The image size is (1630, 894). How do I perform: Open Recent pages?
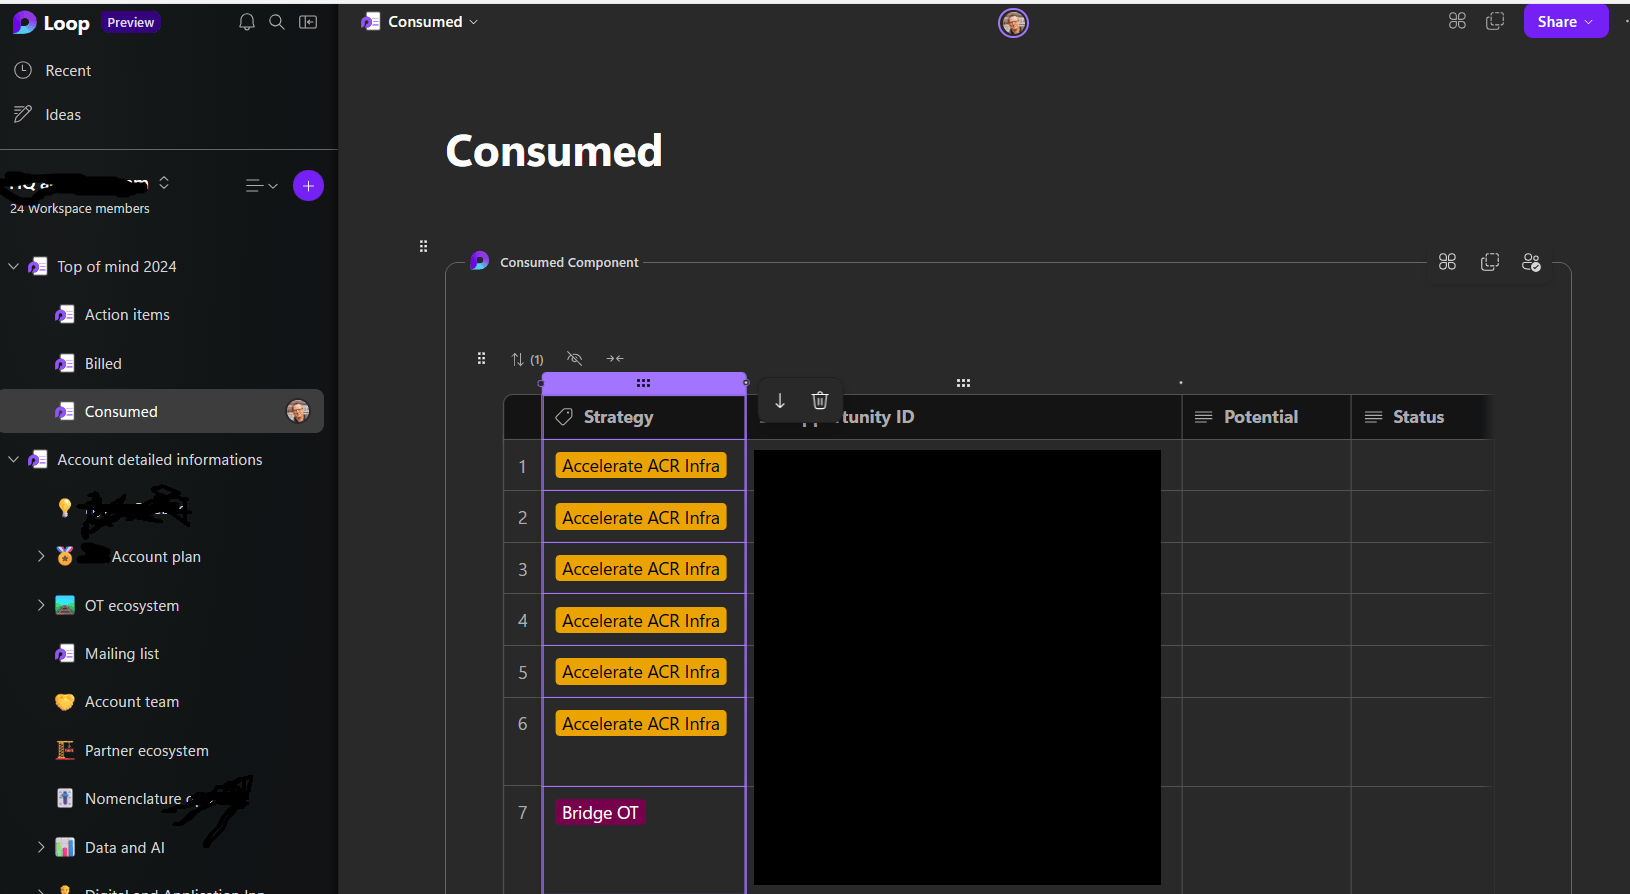coord(68,71)
